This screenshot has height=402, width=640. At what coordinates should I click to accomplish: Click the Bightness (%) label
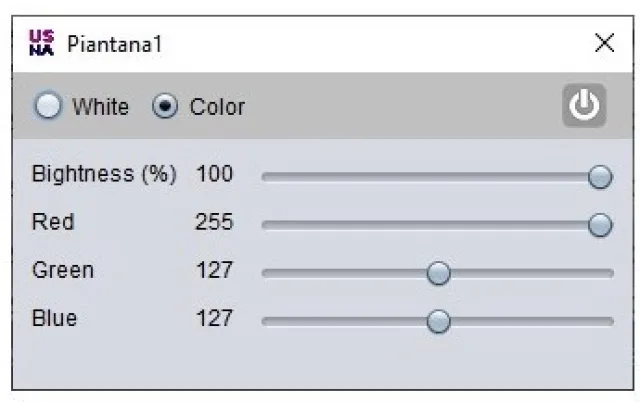104,174
